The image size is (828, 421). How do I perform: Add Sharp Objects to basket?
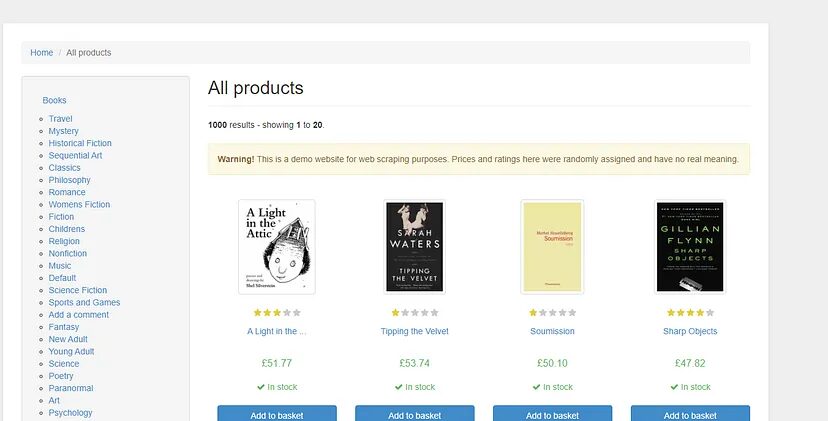(690, 414)
